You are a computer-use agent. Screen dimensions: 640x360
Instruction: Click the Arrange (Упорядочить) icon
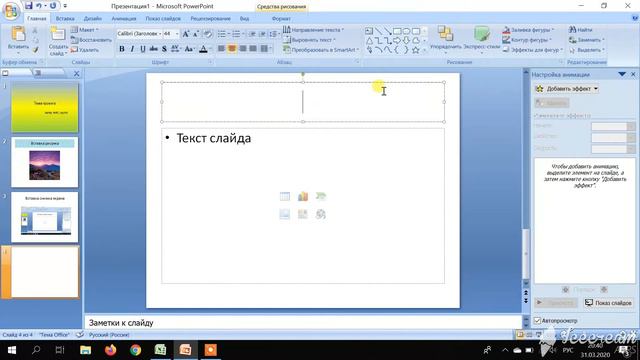click(x=445, y=33)
